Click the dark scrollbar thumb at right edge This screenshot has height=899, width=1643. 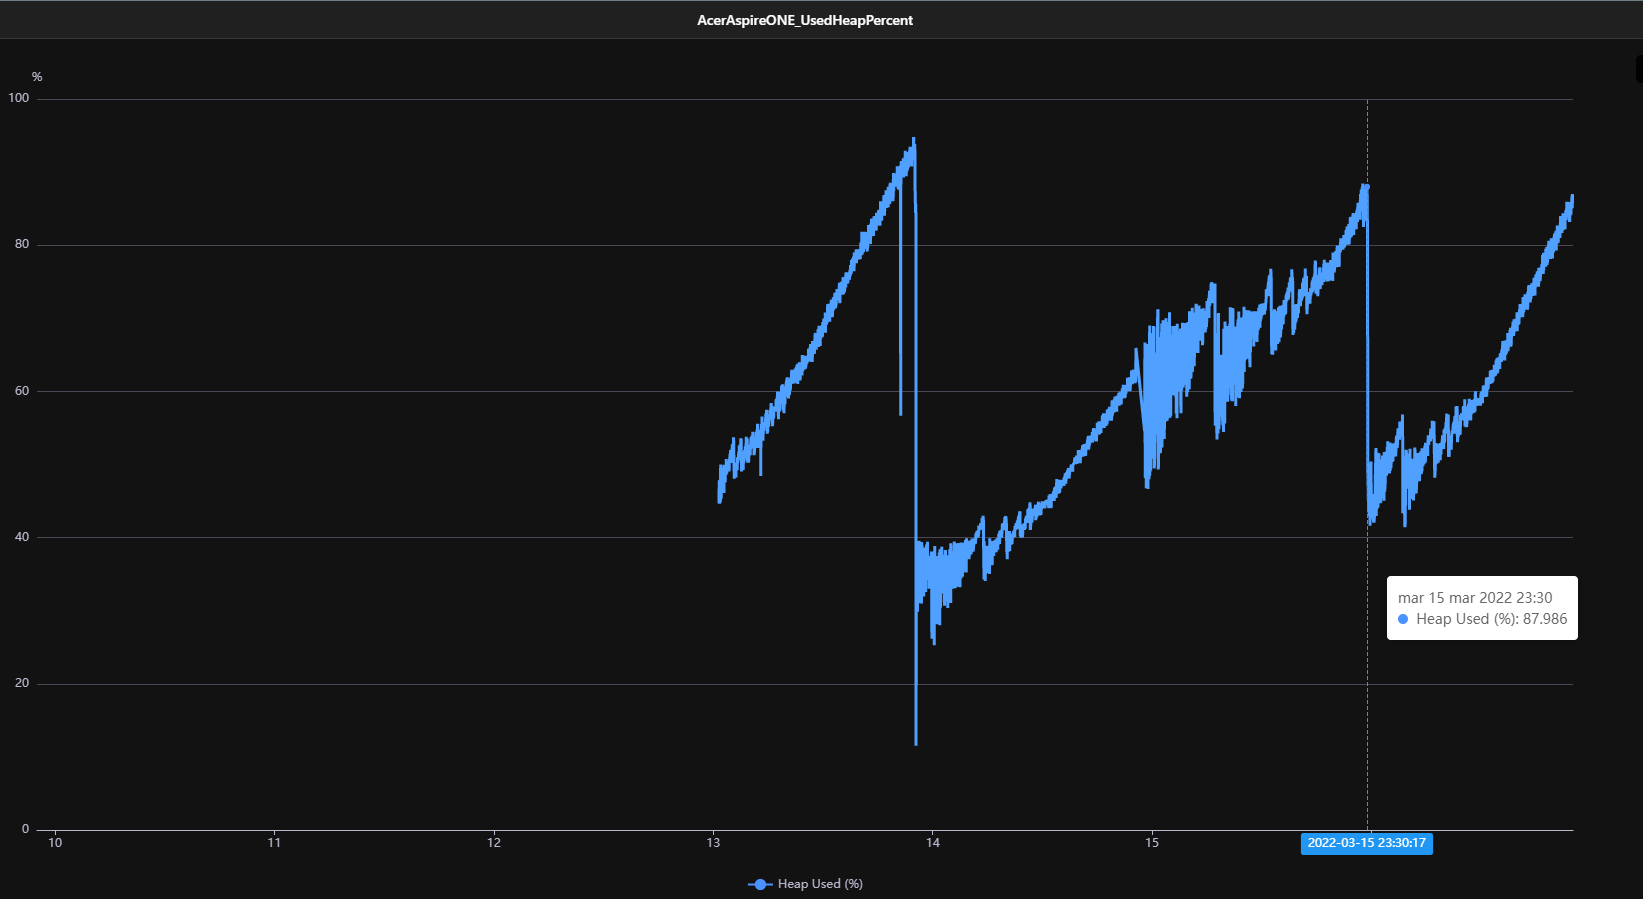click(x=1638, y=68)
